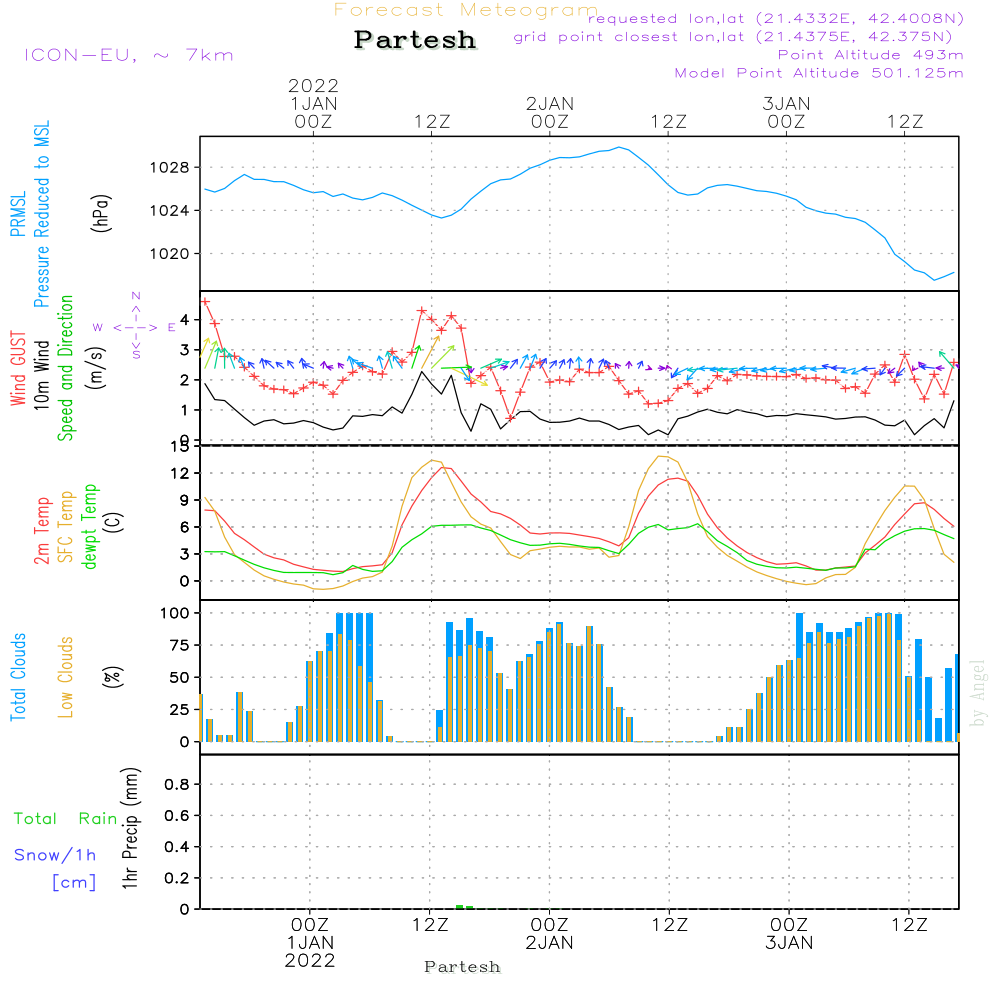Viewport: 1000px width, 1000px height.
Task: Click the 'dewpt Temp' green label
Action: click(x=89, y=526)
